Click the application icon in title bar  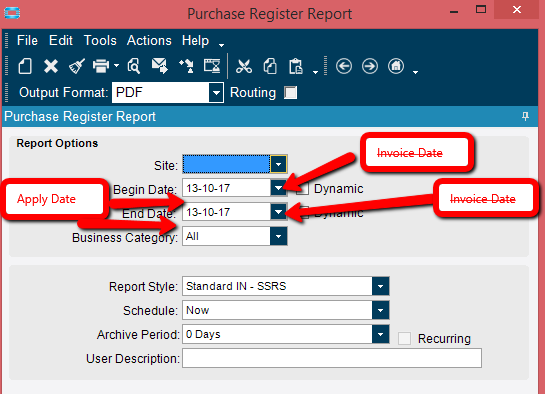pyautogui.click(x=12, y=13)
